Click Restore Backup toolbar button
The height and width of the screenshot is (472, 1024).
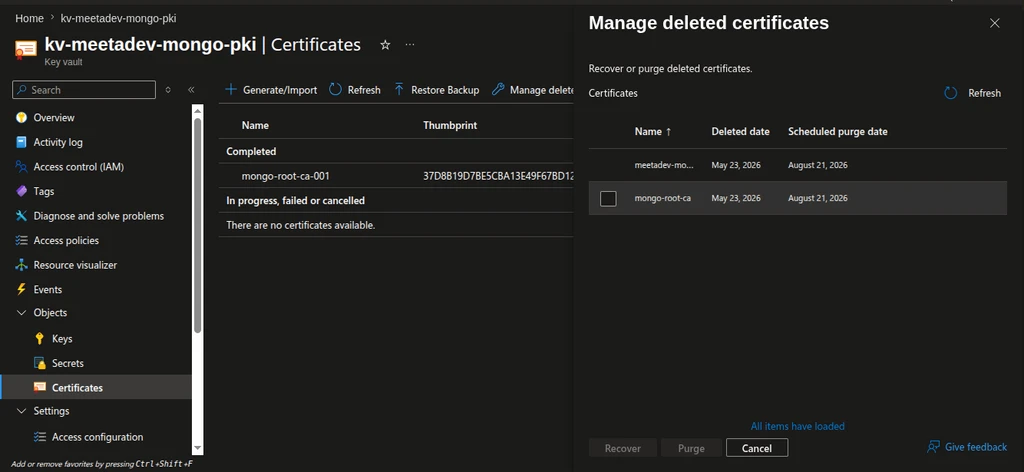pyautogui.click(x=436, y=89)
